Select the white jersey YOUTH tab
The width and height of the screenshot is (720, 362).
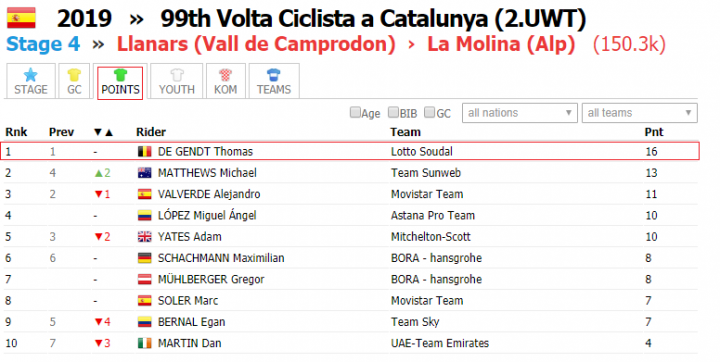point(177,81)
